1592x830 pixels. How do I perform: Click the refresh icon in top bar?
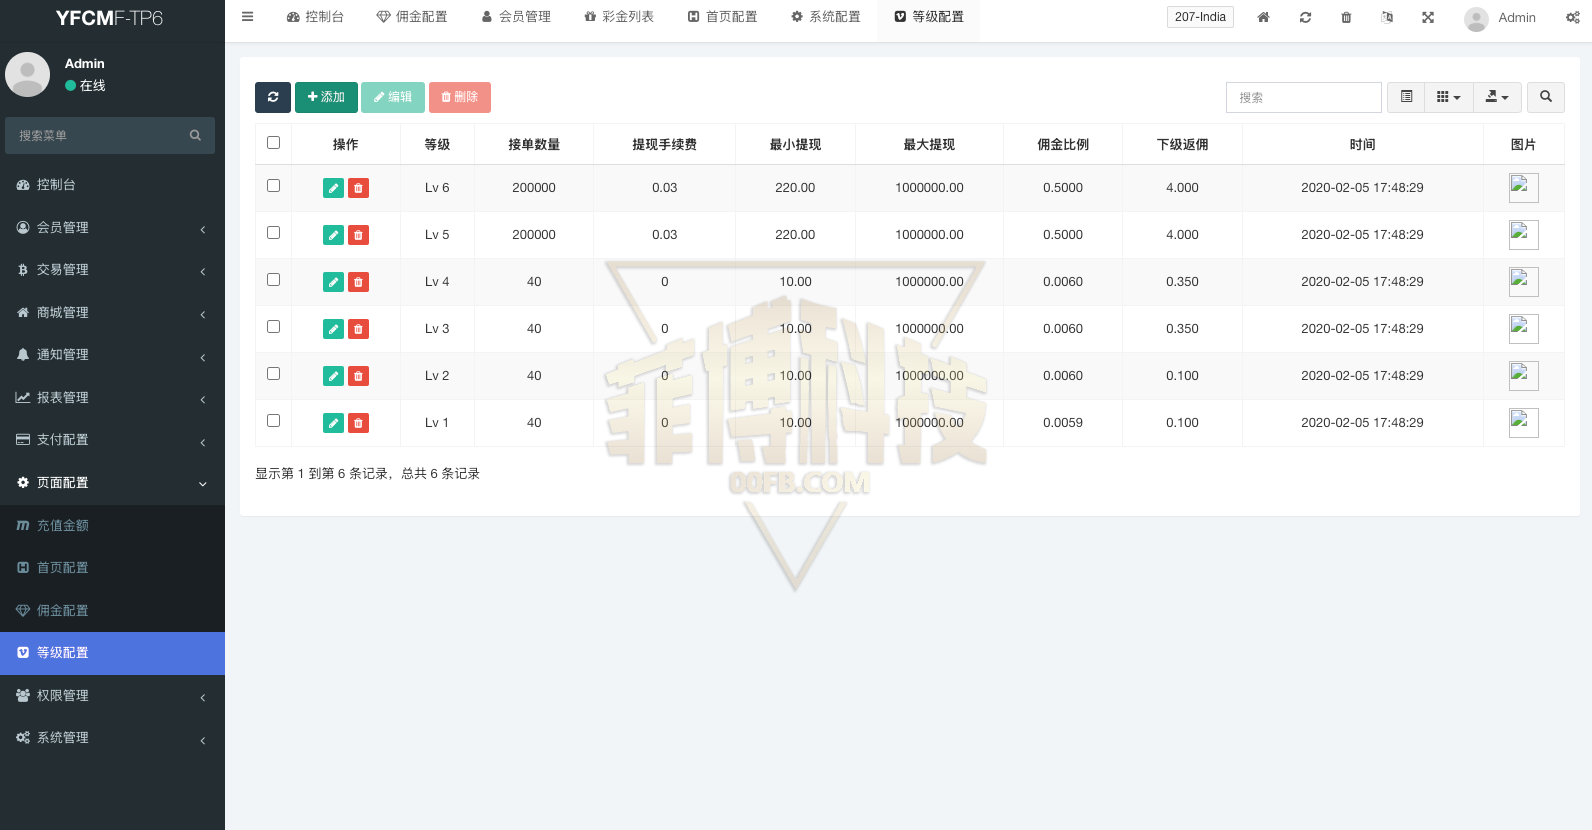[x=1305, y=17]
